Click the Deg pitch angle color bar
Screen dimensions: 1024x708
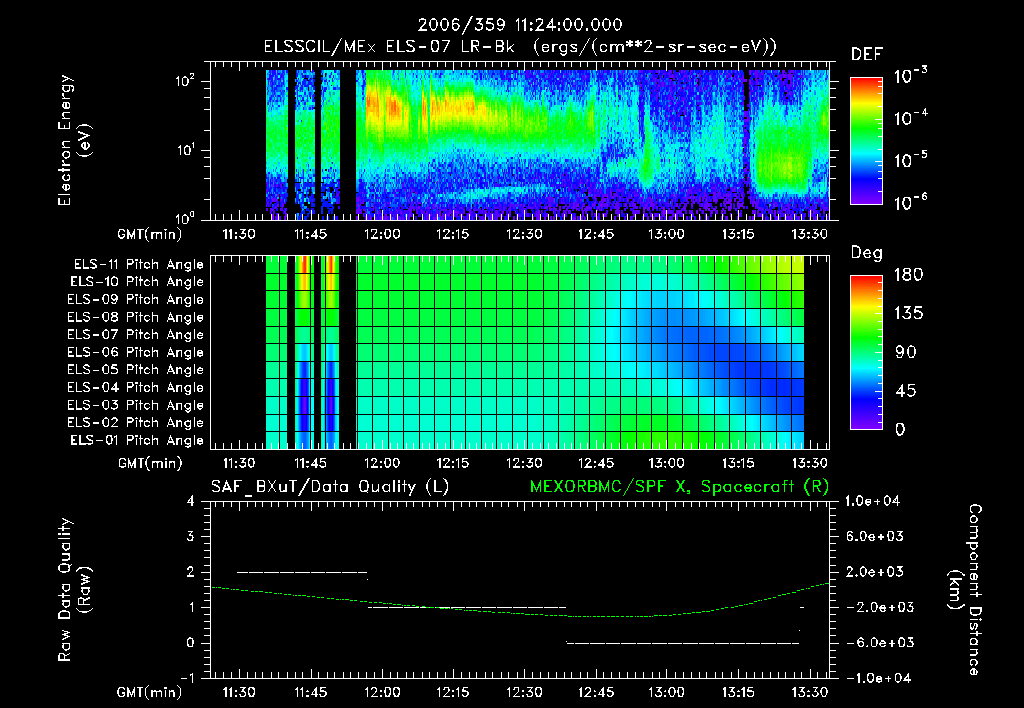pos(867,352)
